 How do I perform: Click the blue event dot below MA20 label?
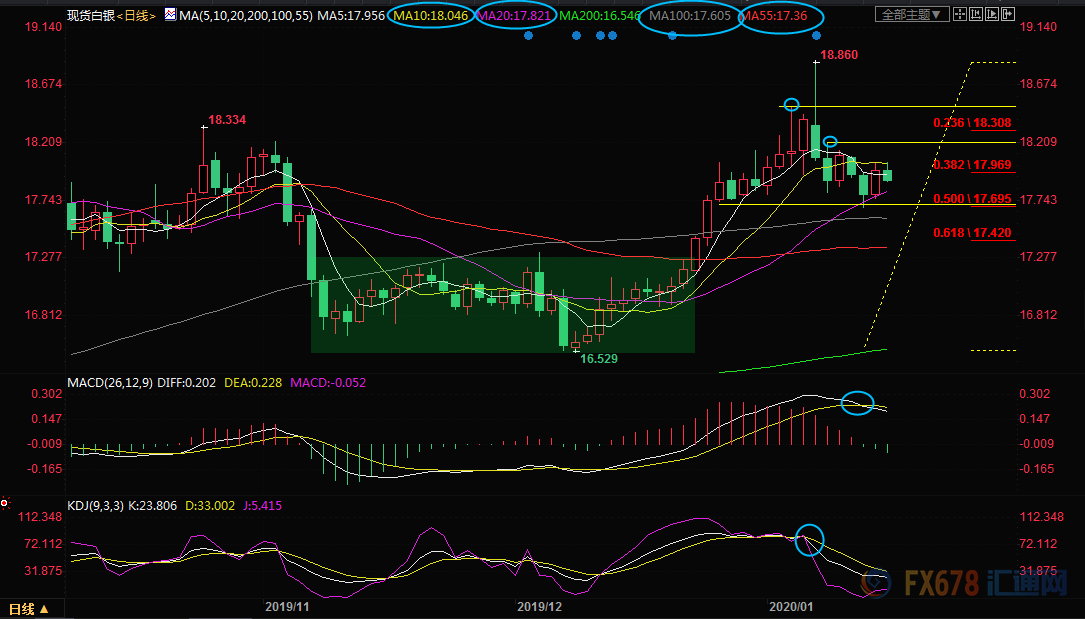[528, 36]
